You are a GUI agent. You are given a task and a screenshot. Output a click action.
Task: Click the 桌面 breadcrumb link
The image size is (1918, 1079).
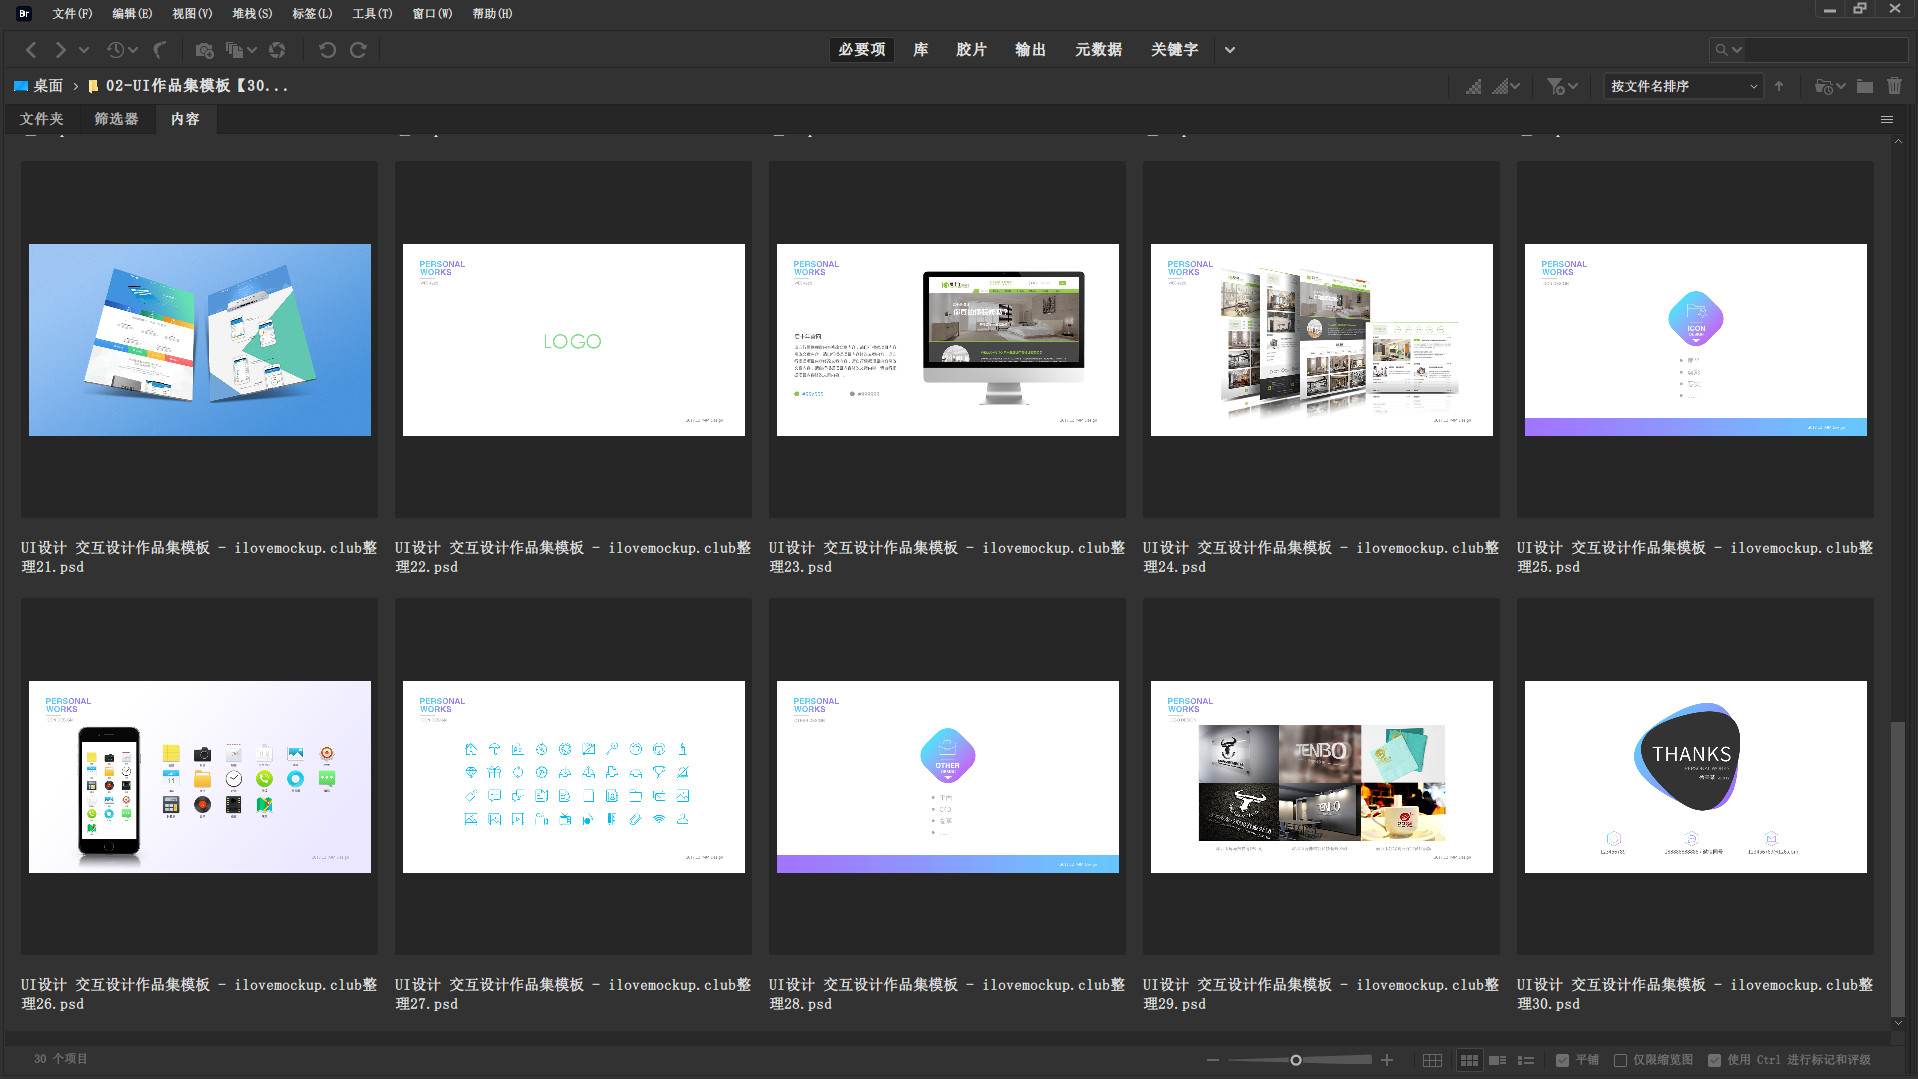pos(47,86)
